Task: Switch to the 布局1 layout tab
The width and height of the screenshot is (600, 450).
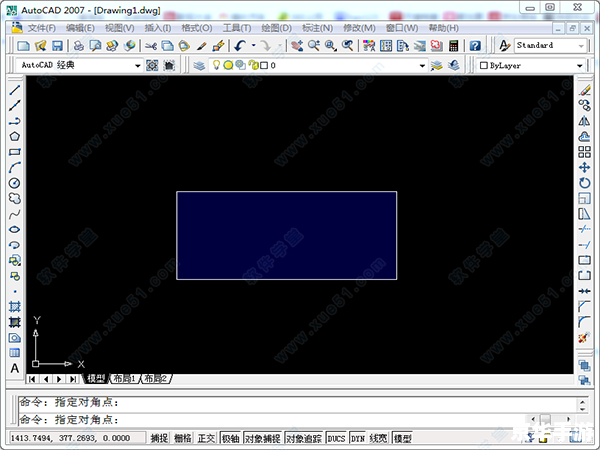Action: 125,379
